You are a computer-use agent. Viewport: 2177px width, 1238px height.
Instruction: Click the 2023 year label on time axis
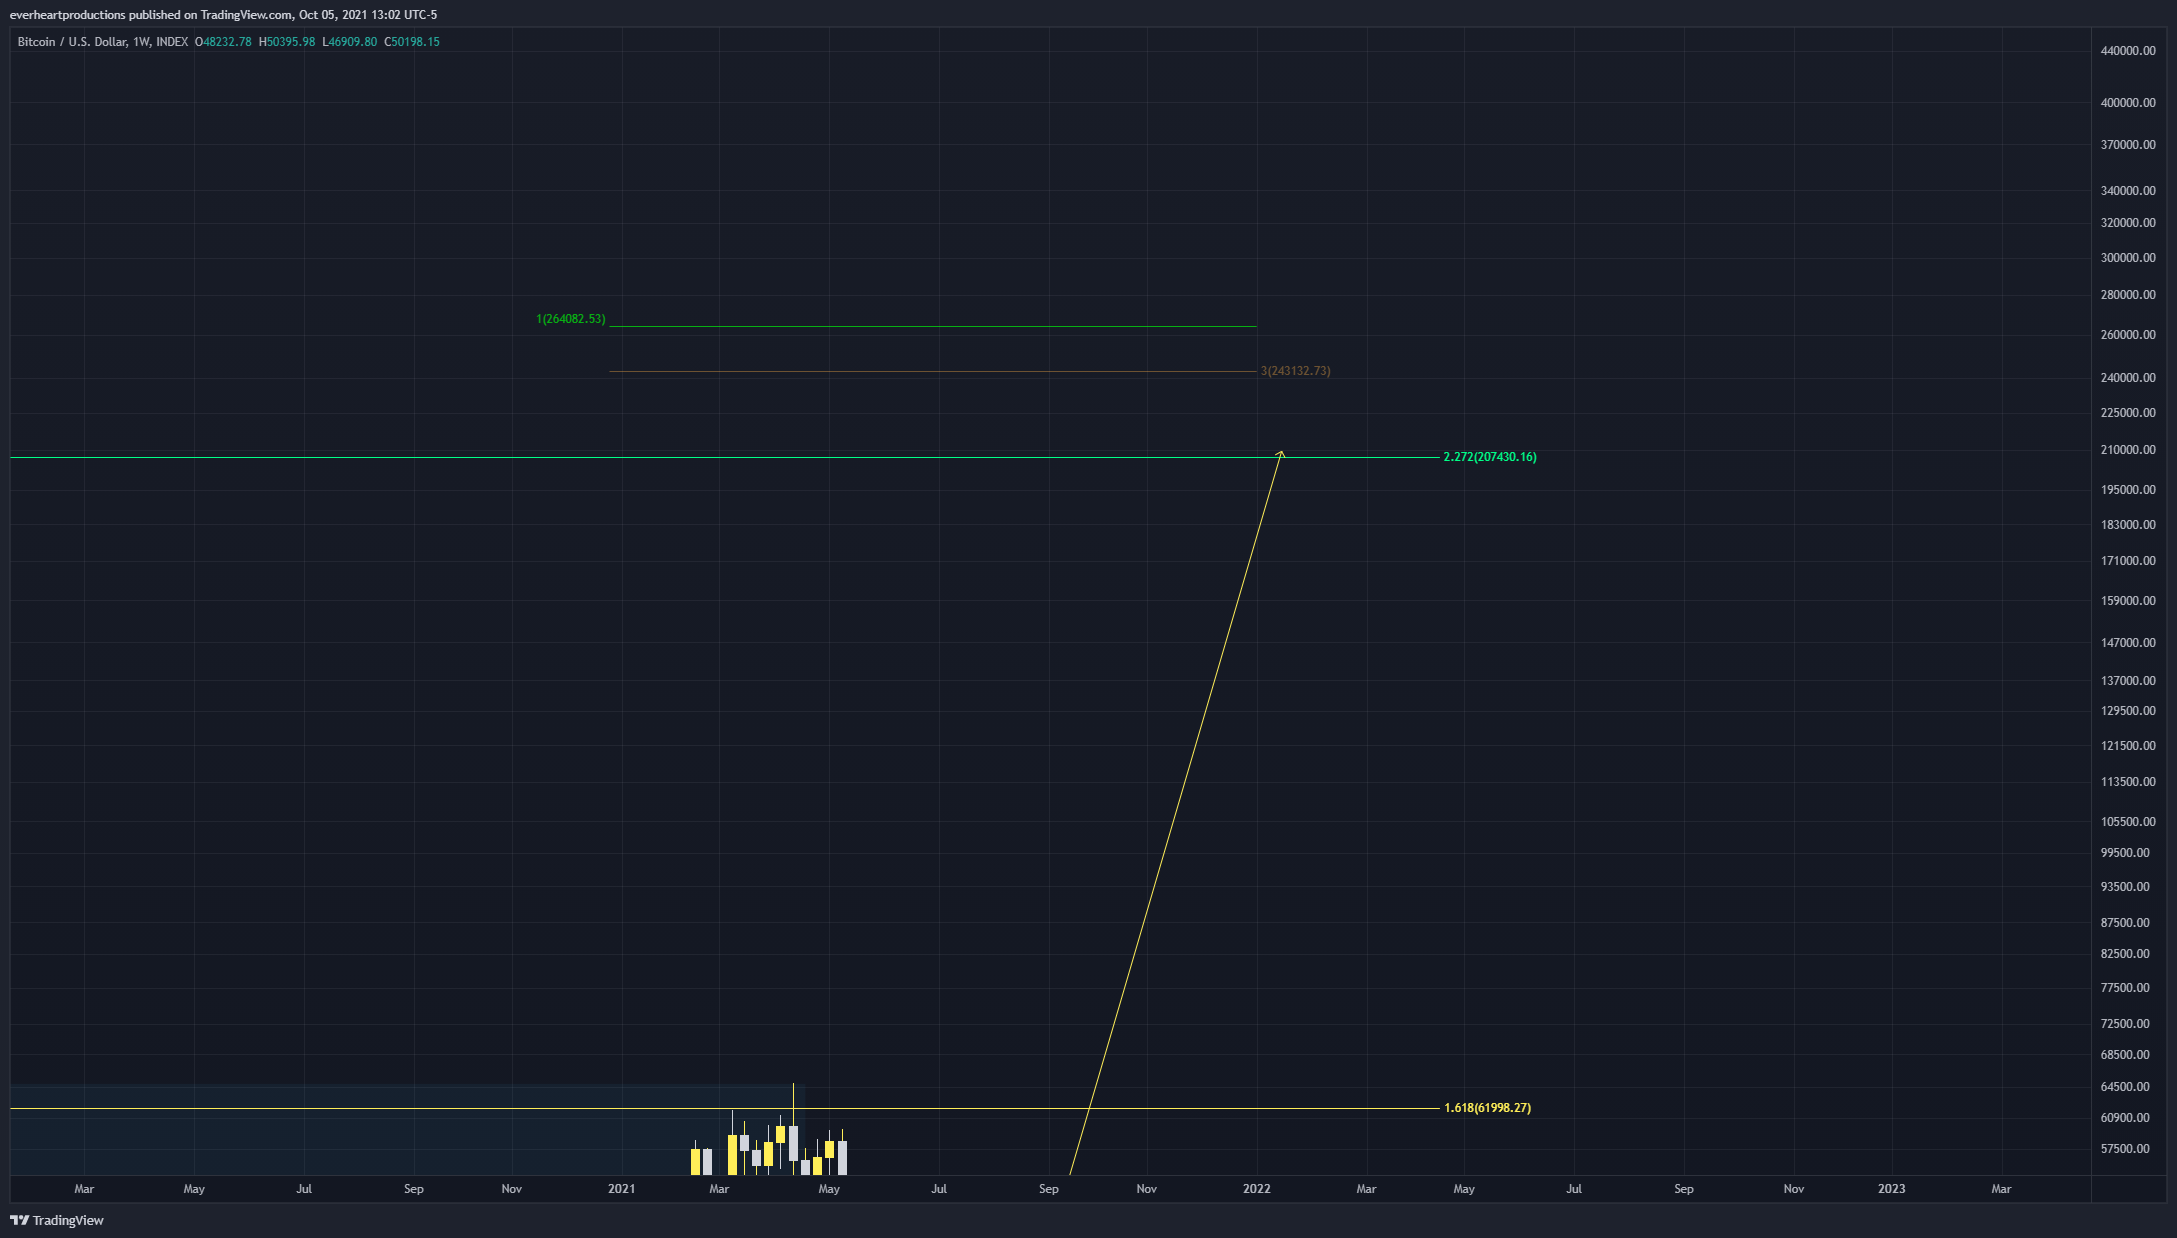1891,1189
